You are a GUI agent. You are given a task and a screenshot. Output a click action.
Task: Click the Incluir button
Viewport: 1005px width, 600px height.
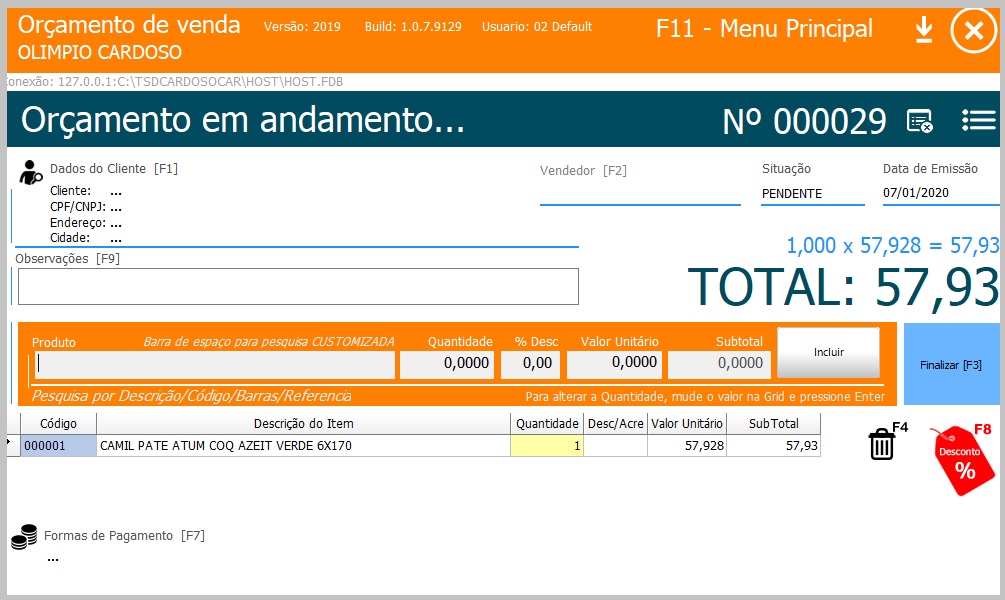[828, 353]
